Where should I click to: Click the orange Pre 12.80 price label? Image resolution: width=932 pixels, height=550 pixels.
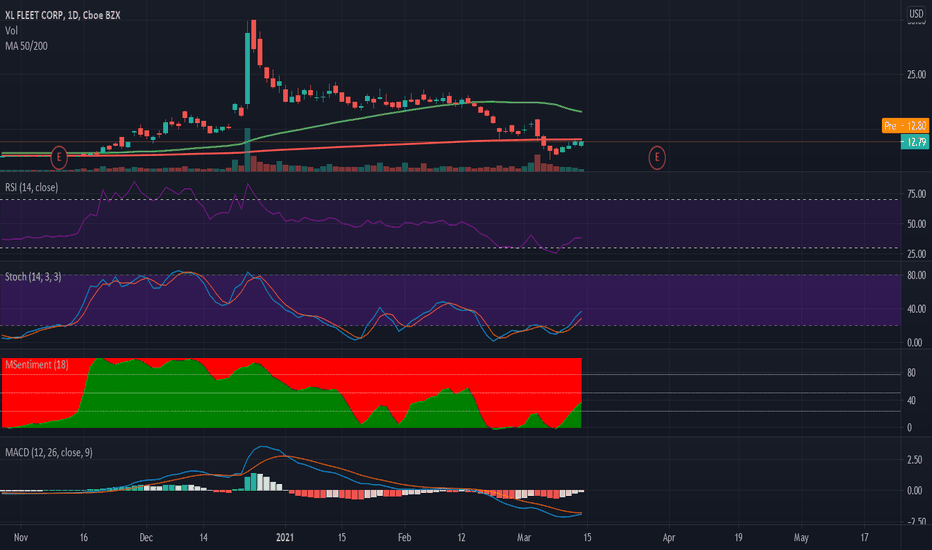[x=905, y=125]
